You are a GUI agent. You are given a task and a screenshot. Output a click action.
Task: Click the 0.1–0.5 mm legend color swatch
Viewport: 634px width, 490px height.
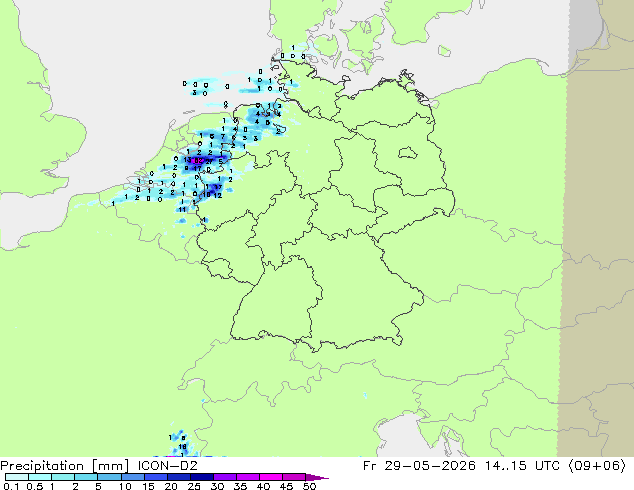(x=17, y=477)
